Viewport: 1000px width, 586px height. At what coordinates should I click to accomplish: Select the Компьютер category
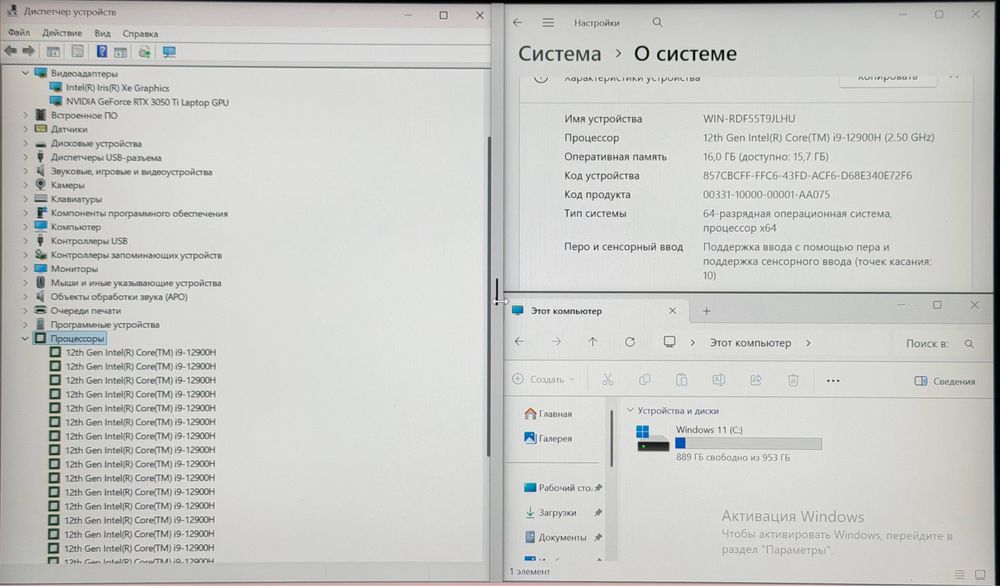pyautogui.click(x=76, y=227)
